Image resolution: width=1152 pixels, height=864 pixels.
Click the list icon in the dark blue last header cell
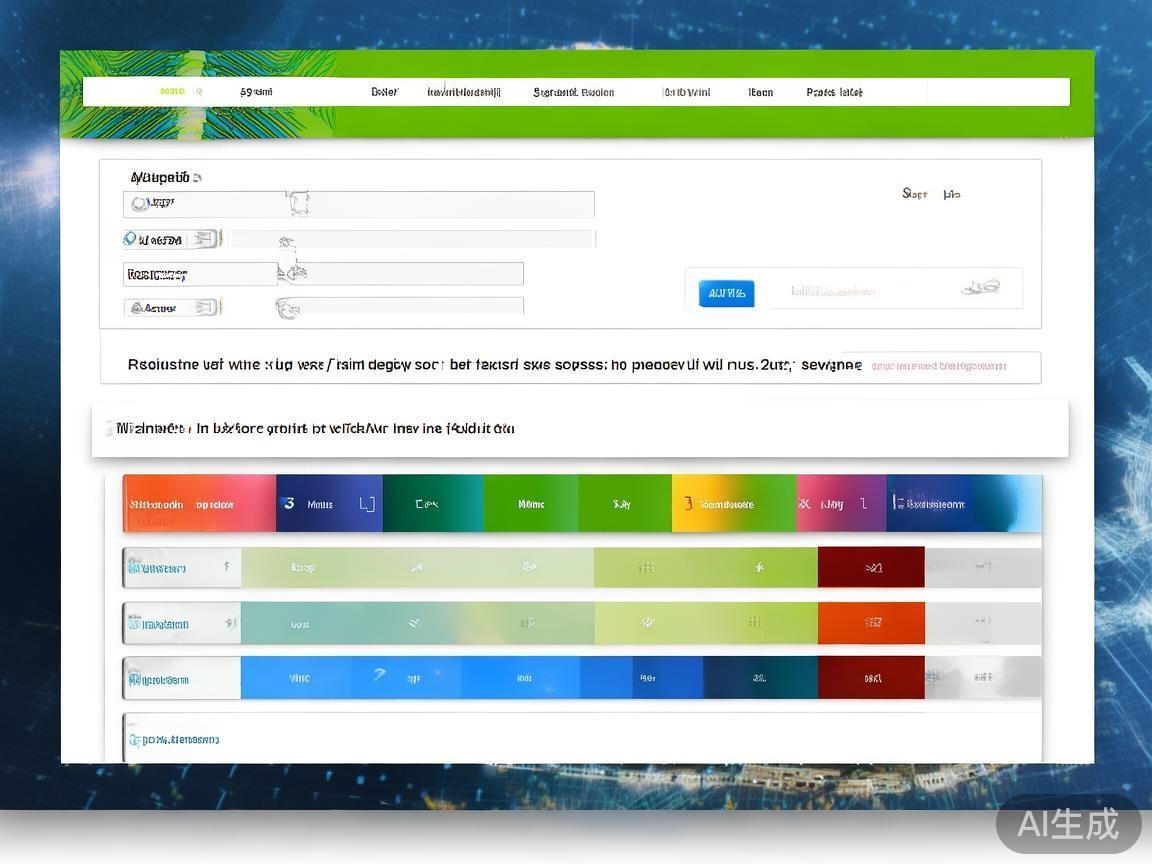pos(898,503)
